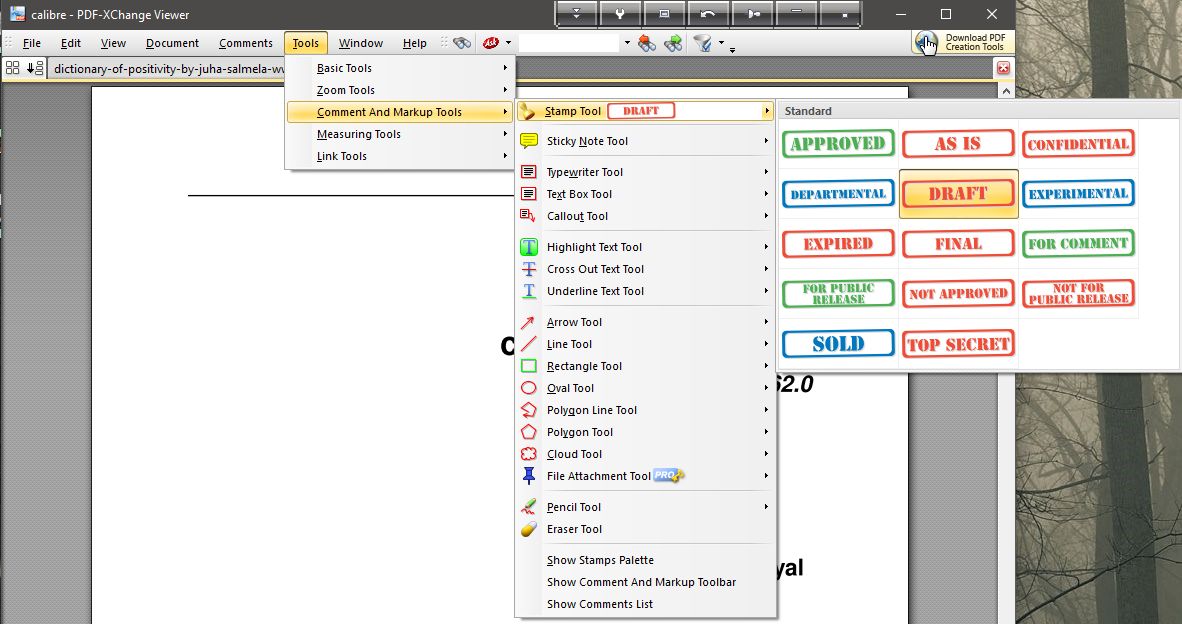Open the Link Tools submenu

pos(400,156)
